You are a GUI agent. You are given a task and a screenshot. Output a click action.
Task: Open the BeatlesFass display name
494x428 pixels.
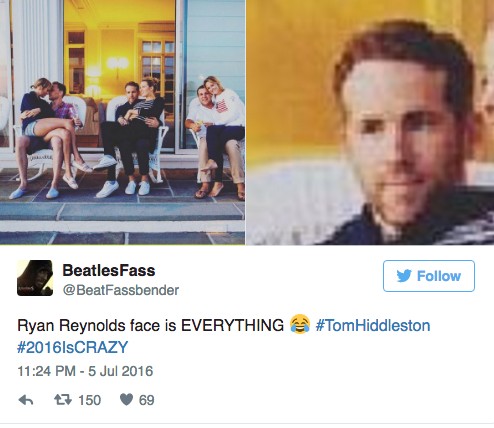109,270
